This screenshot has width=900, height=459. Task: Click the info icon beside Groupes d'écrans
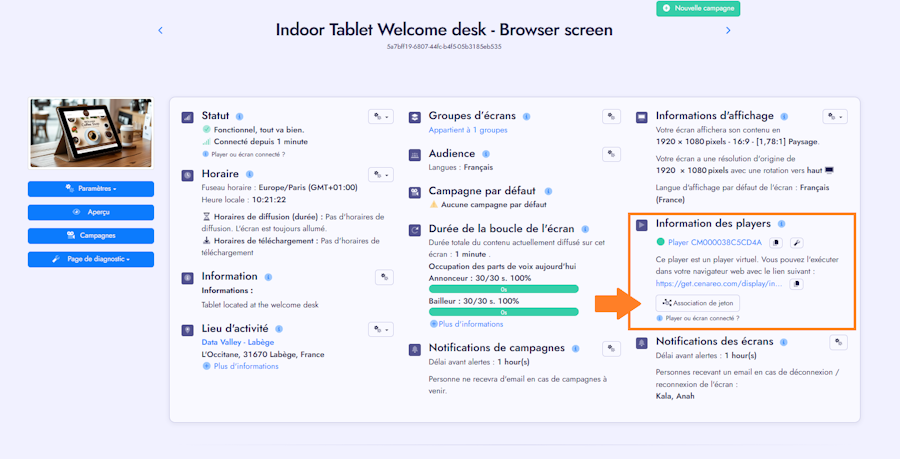[526, 116]
